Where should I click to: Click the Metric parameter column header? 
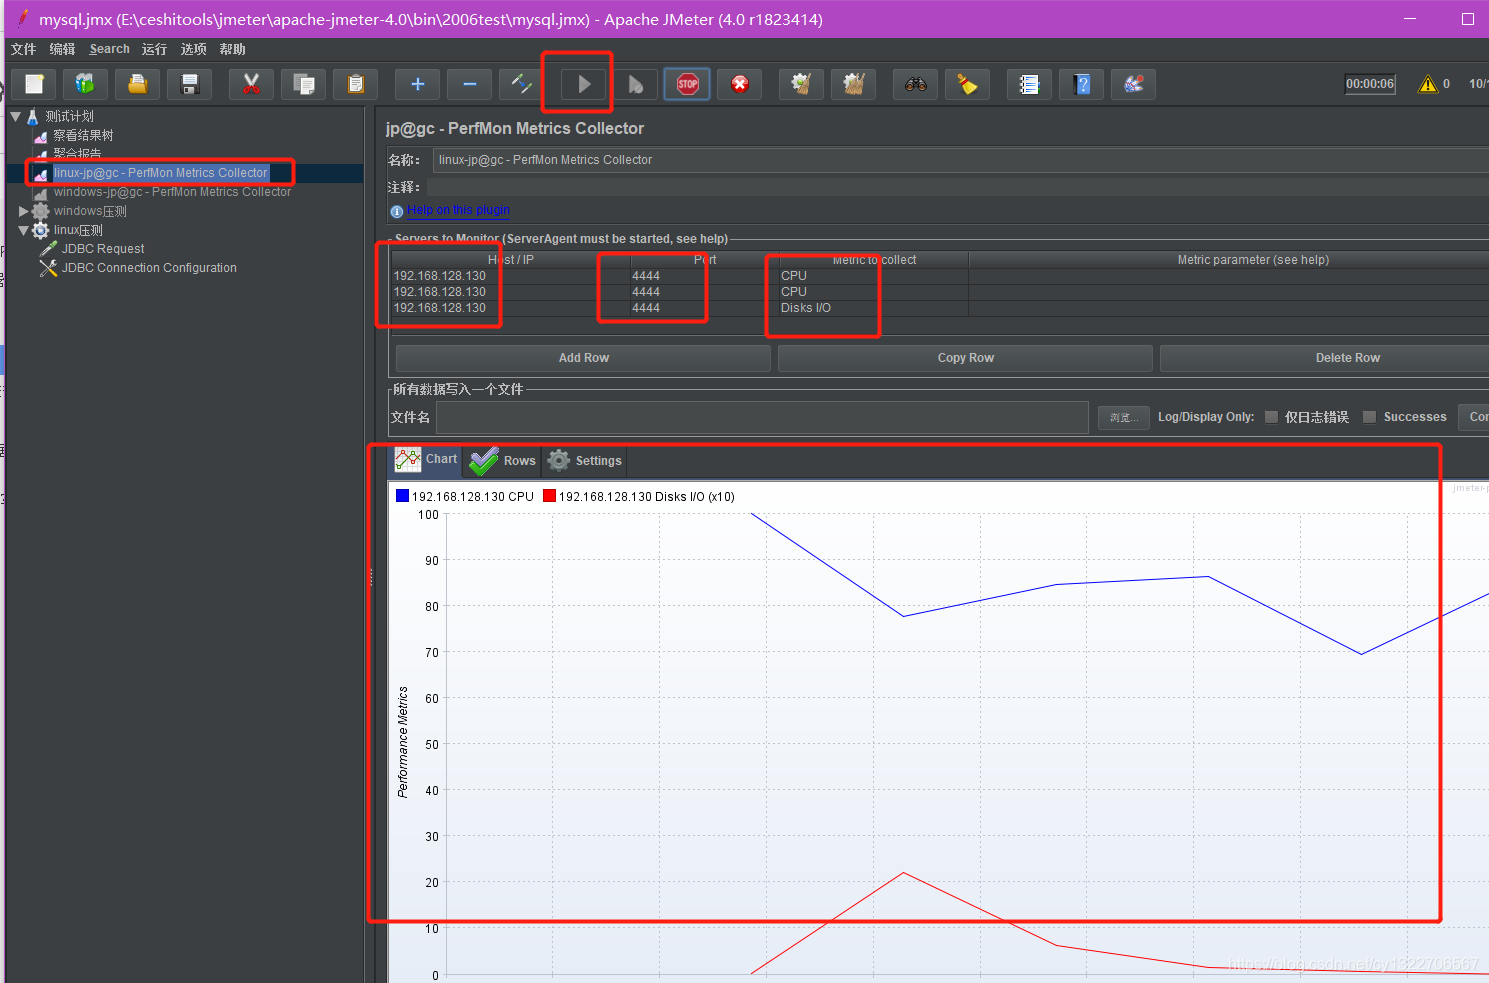[x=1229, y=260]
